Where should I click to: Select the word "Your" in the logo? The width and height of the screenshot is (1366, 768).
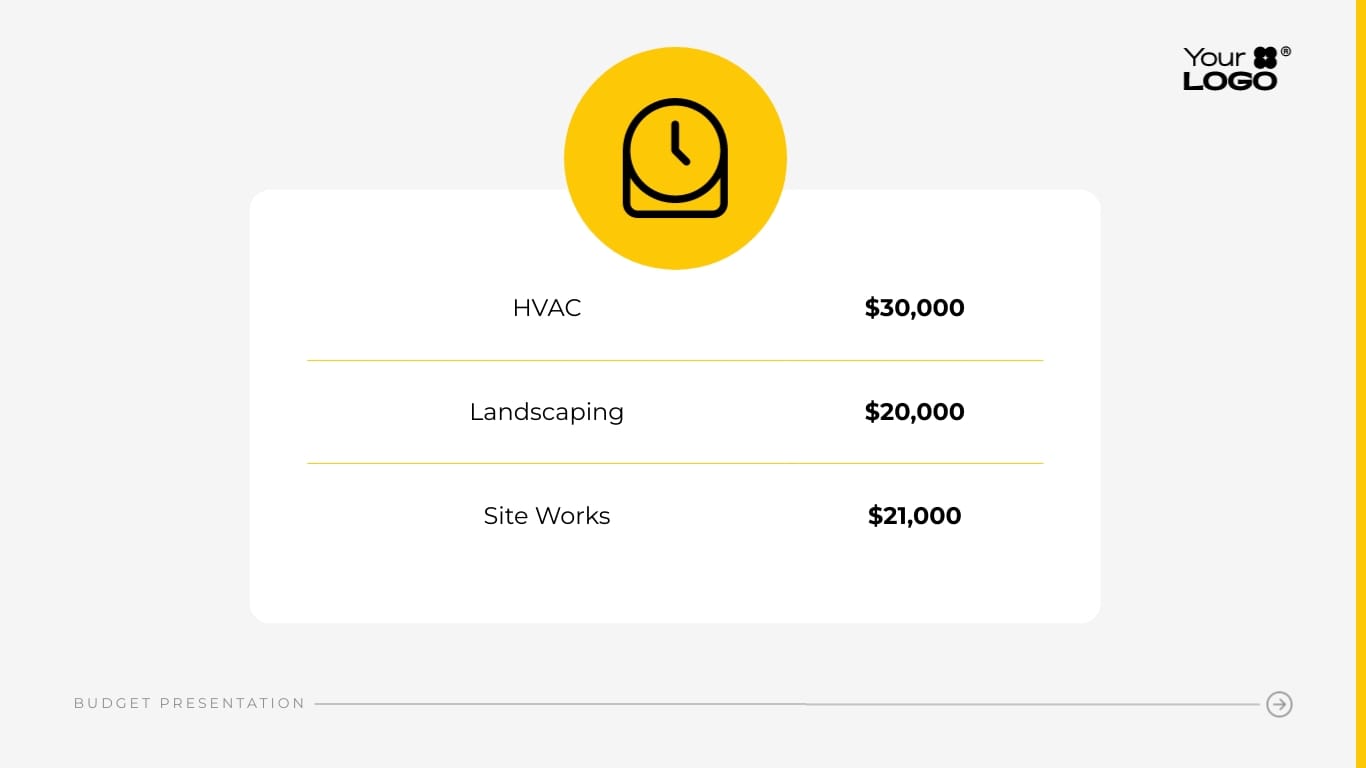[x=1214, y=58]
